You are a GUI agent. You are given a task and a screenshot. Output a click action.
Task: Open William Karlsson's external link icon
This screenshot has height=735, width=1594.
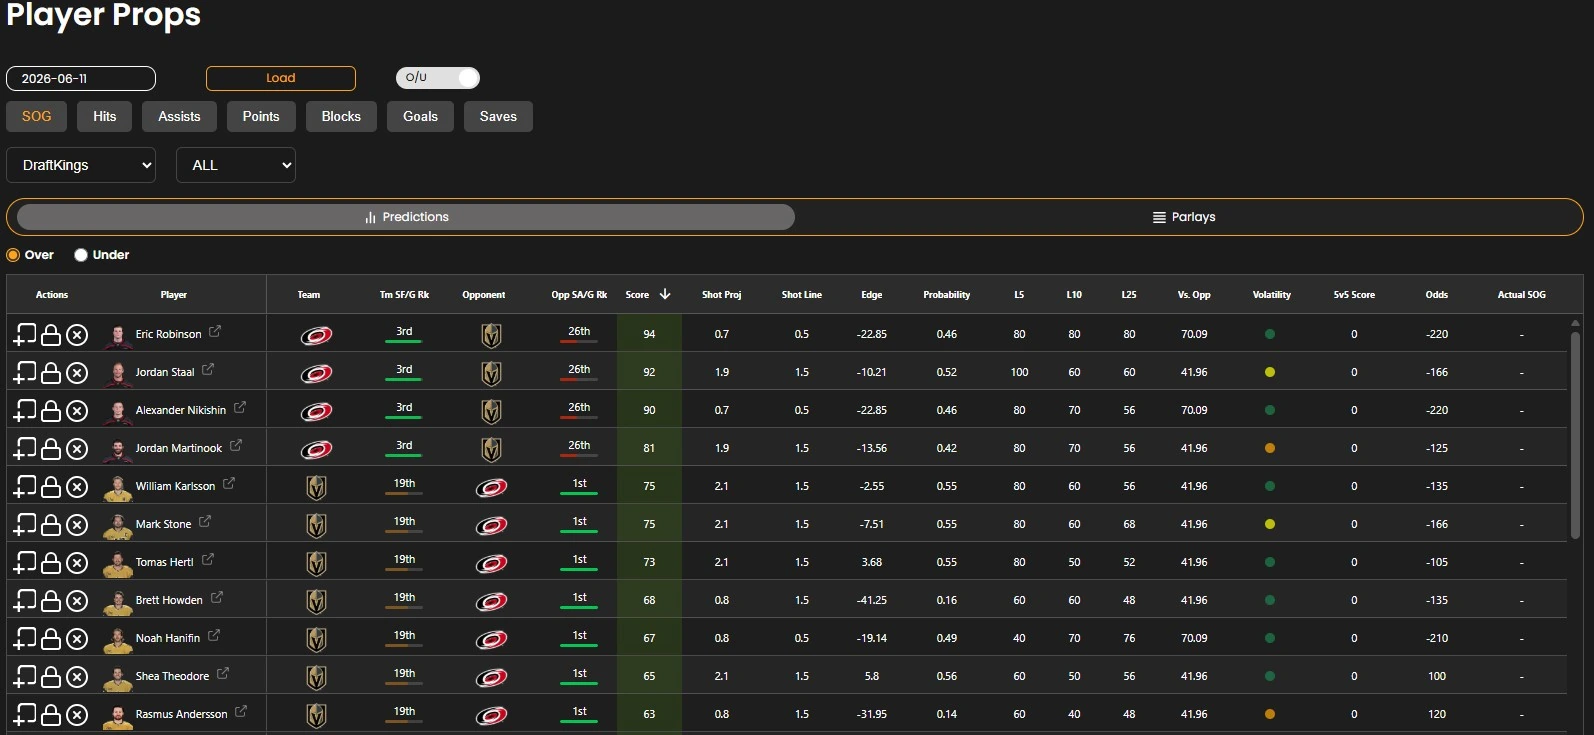[x=229, y=483]
